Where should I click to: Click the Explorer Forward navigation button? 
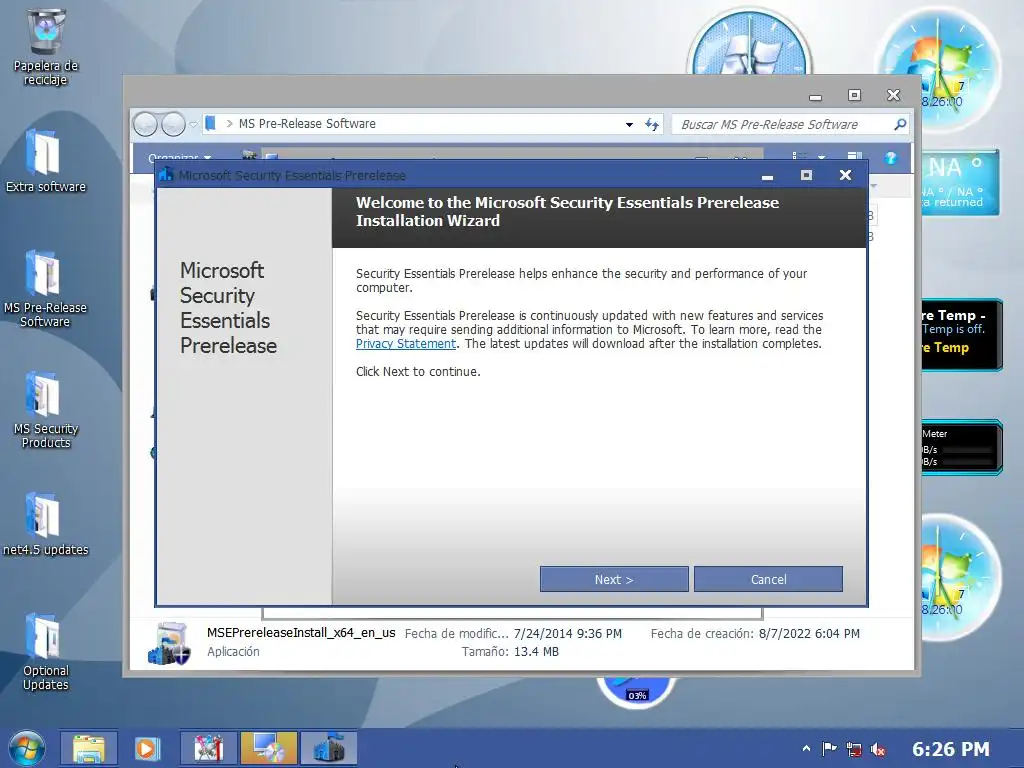(x=173, y=124)
